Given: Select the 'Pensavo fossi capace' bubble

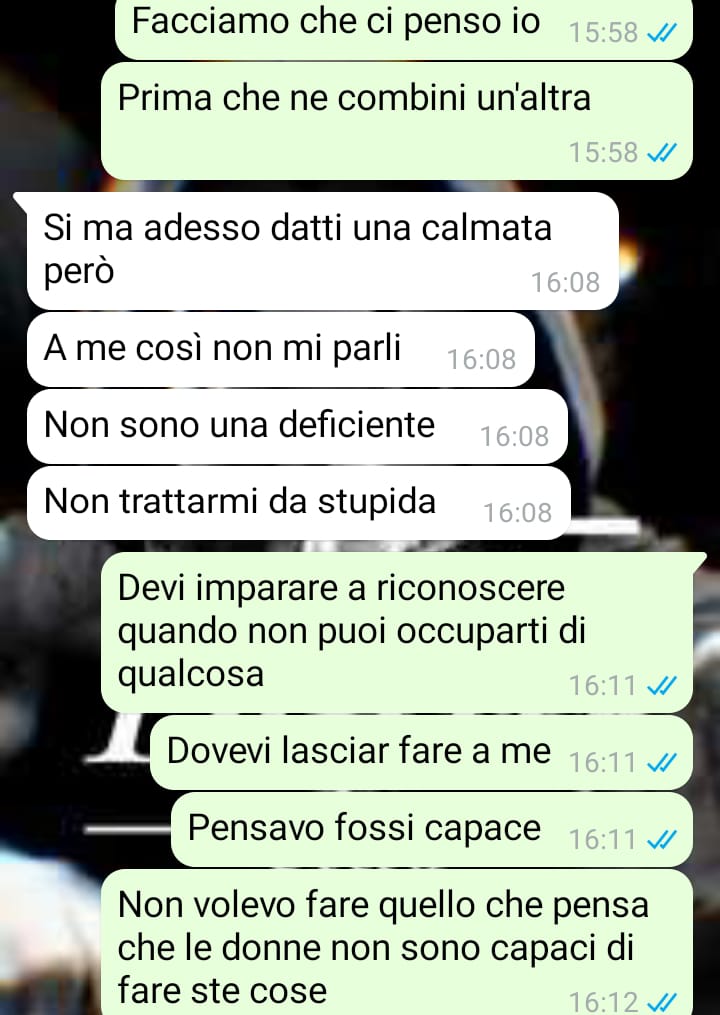Looking at the screenshot, I should pyautogui.click(x=432, y=830).
